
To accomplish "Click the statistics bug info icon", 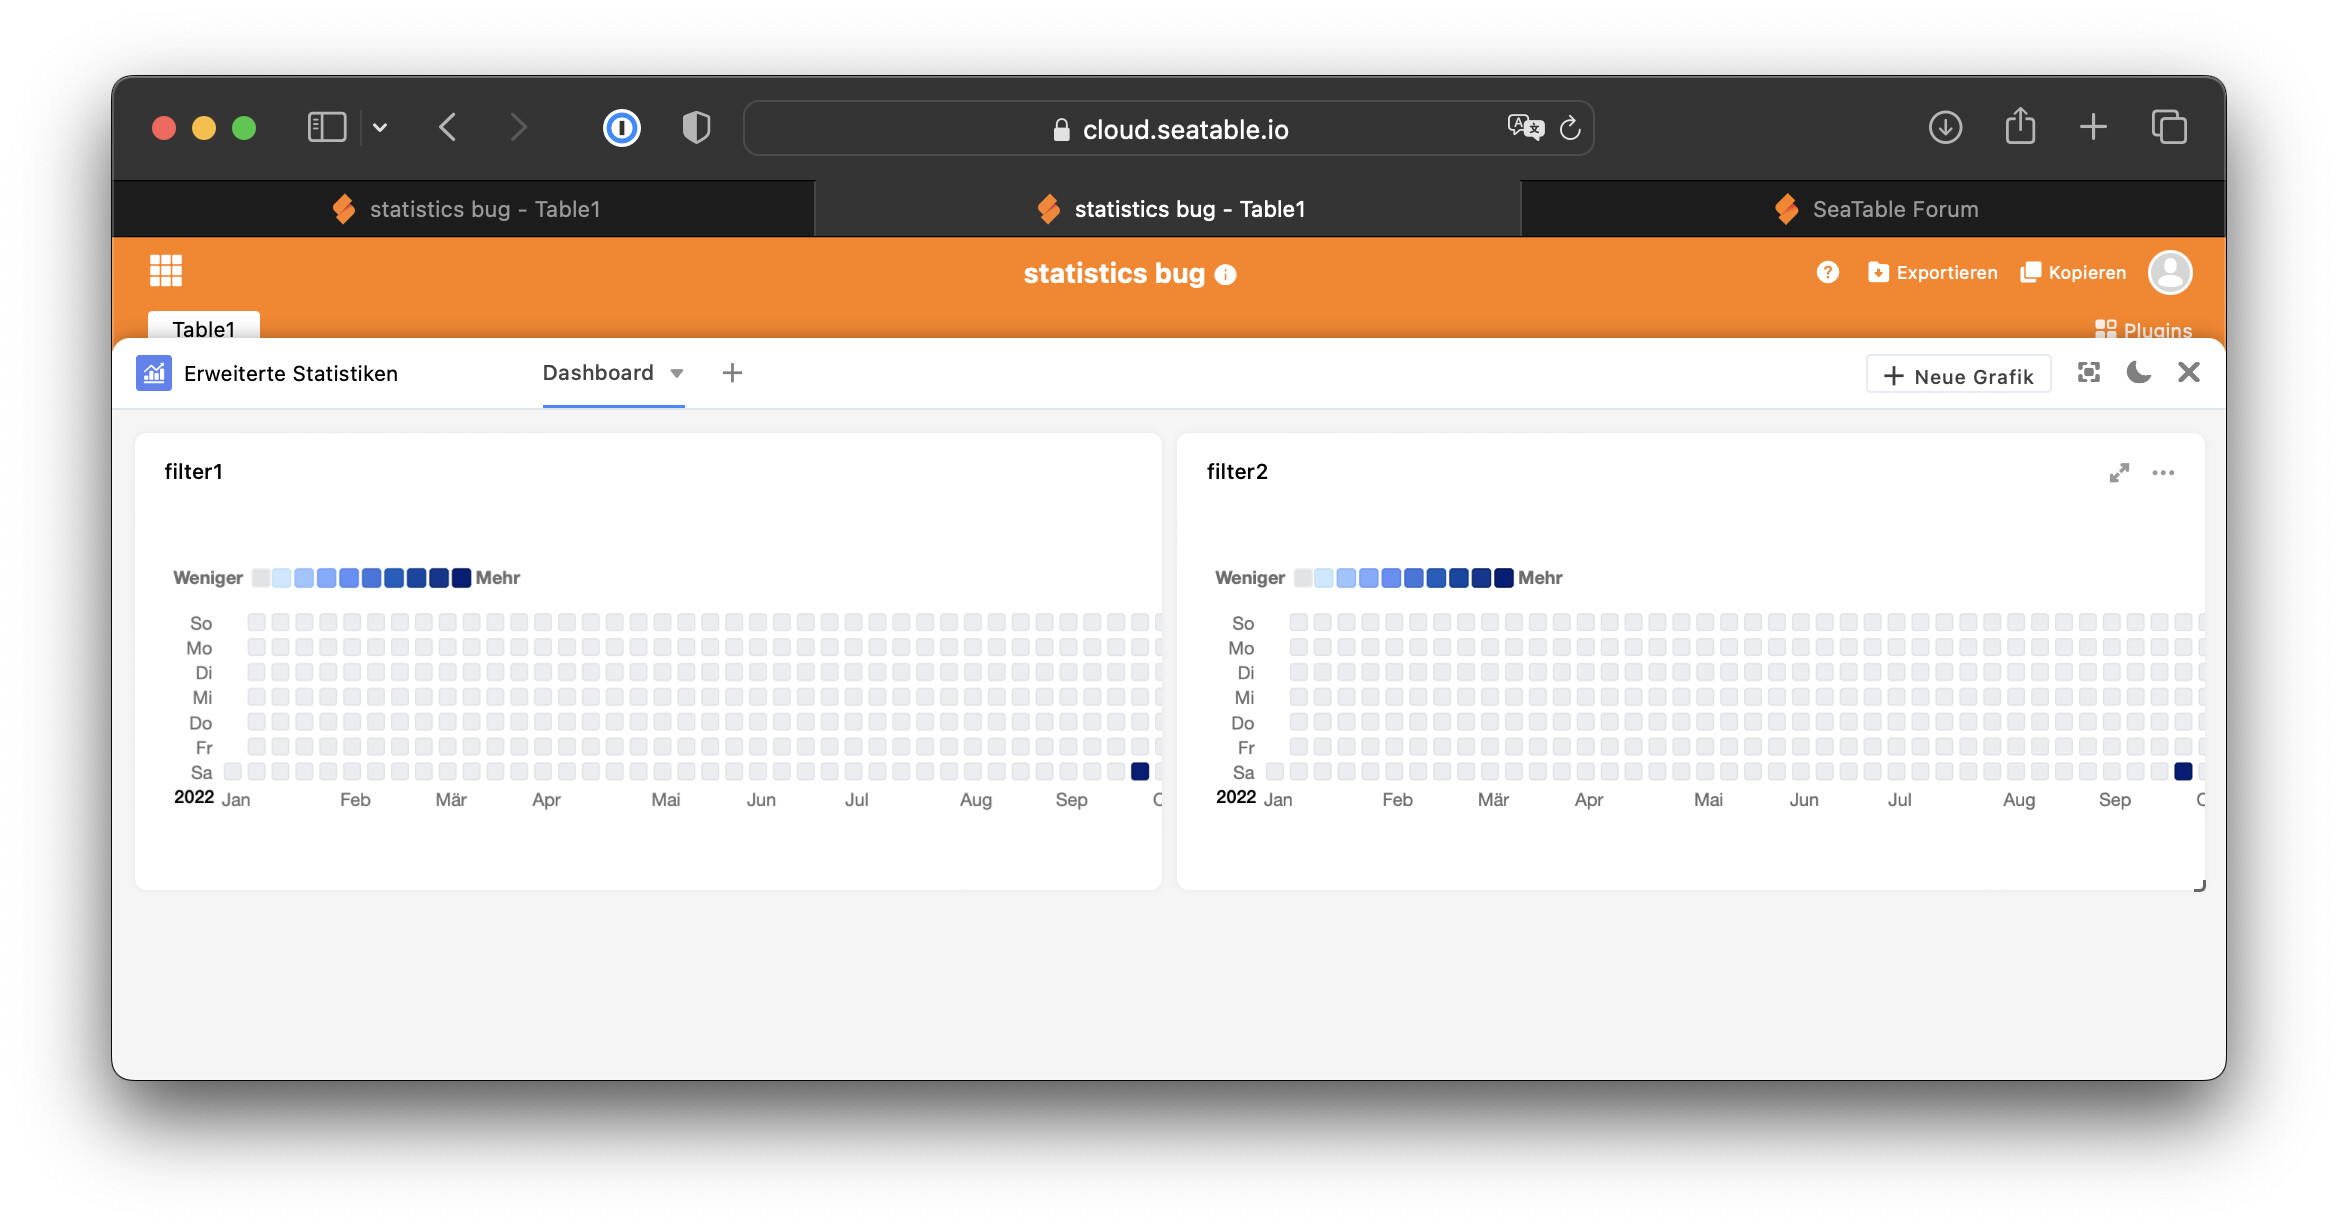I will [1225, 275].
